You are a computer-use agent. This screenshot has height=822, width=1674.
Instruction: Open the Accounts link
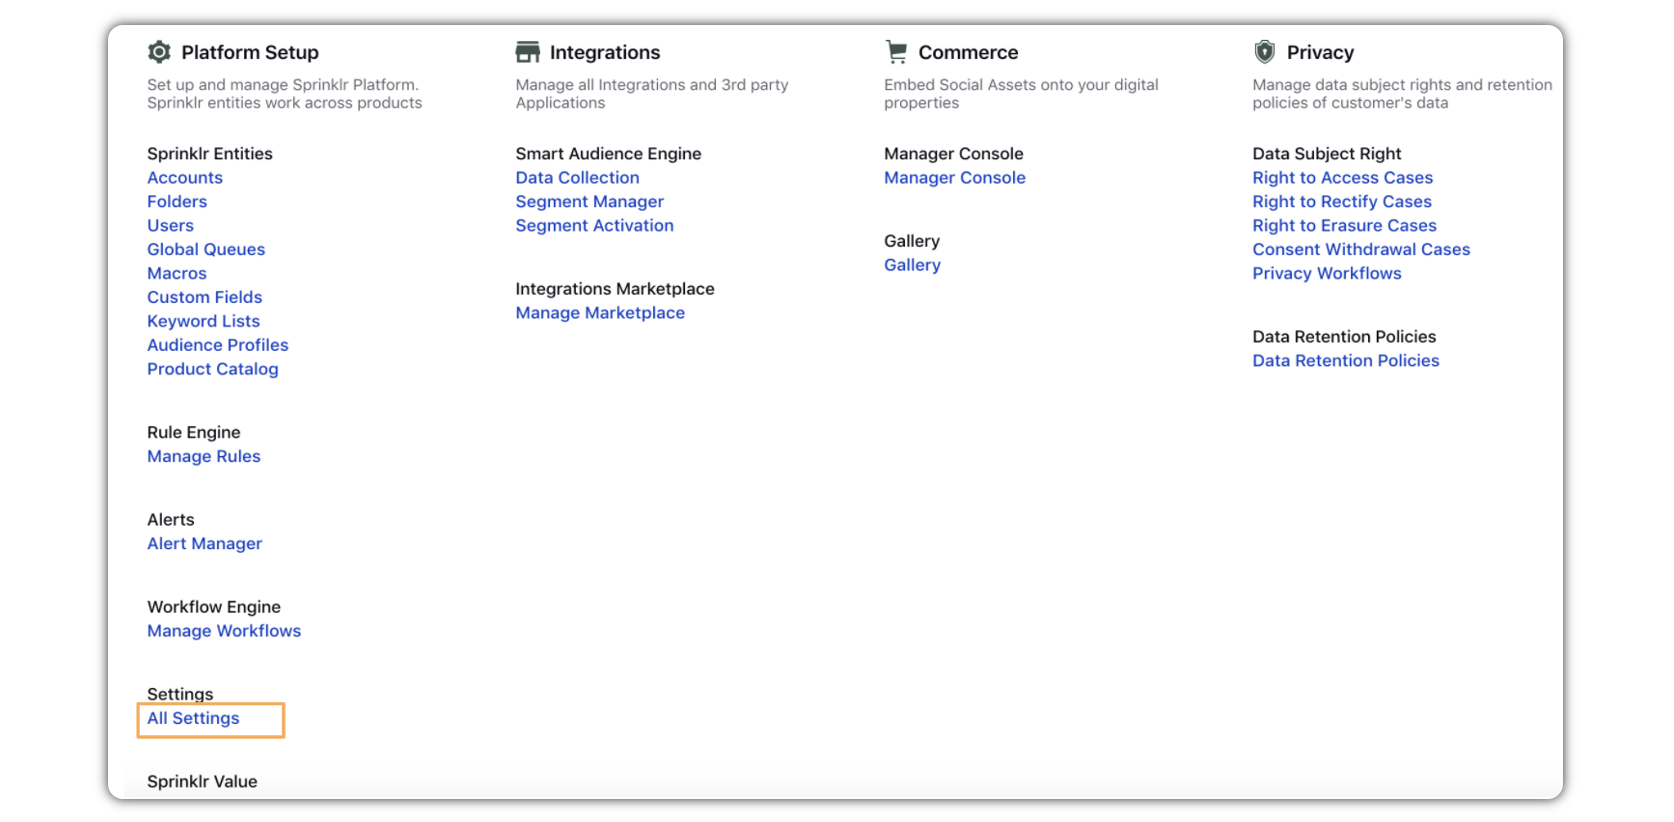[x=185, y=178]
